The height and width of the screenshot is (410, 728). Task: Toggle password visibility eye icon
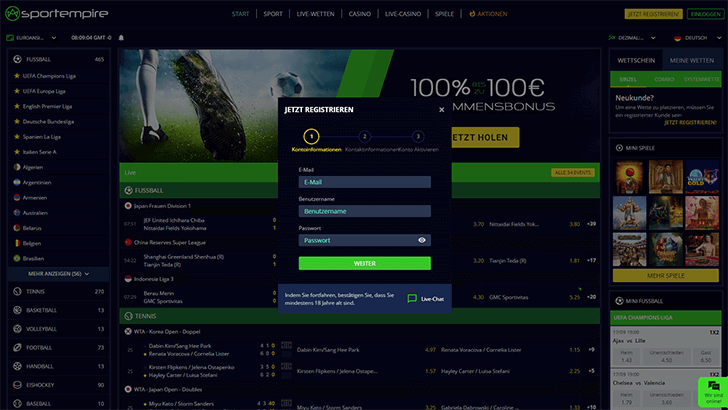click(x=422, y=240)
